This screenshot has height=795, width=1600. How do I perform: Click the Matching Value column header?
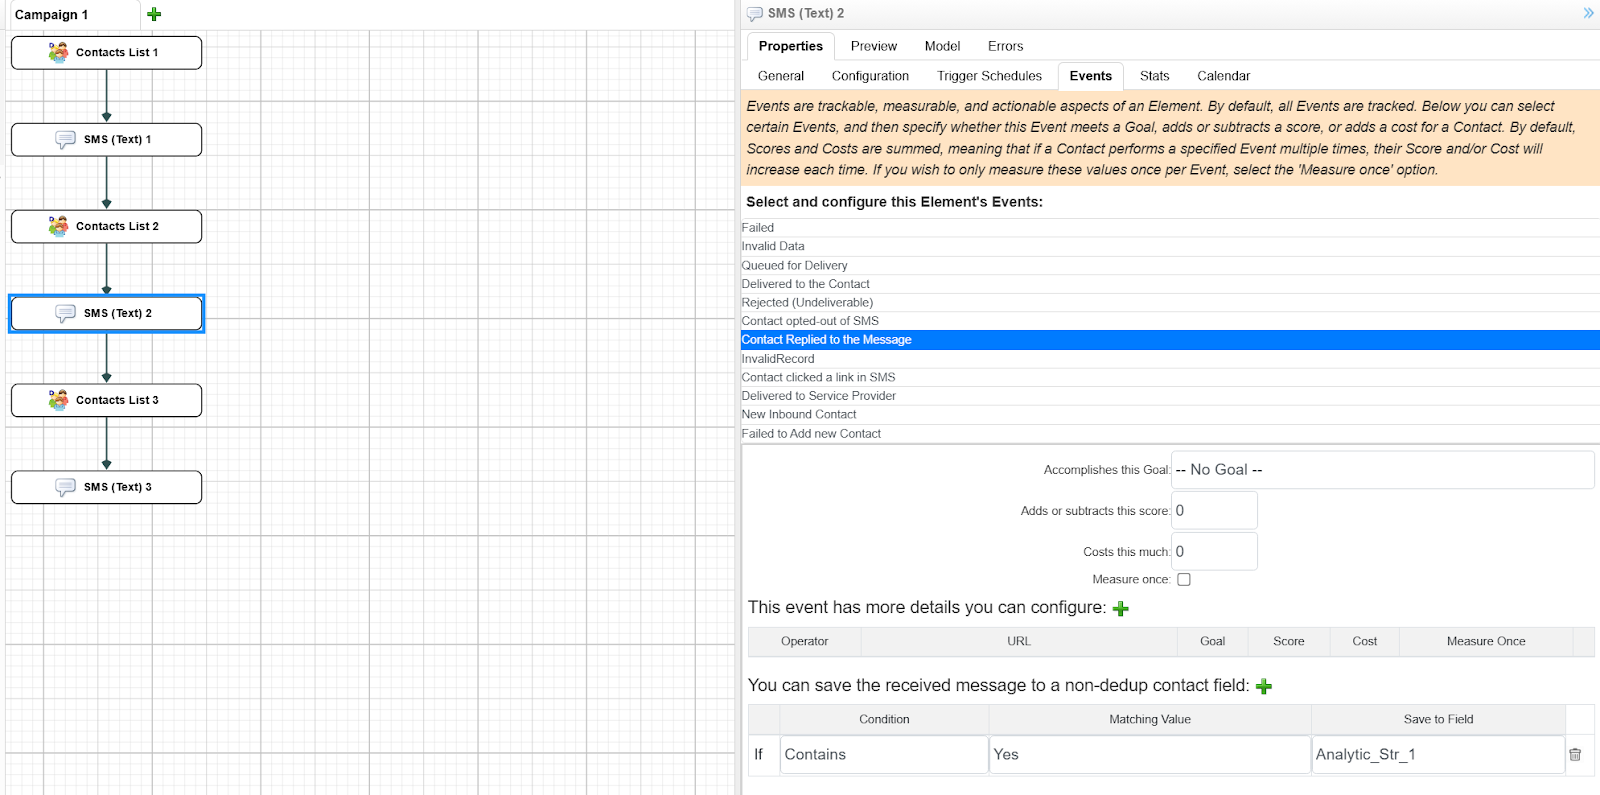1150,720
